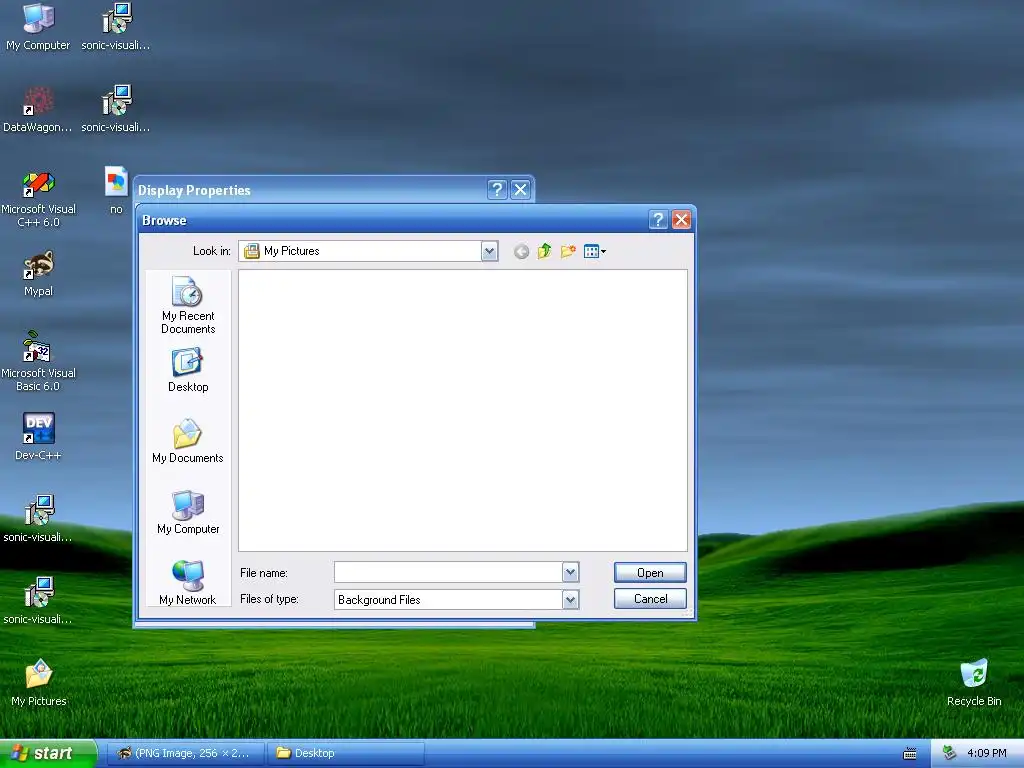Open My Recent Documents in places bar

[188, 306]
